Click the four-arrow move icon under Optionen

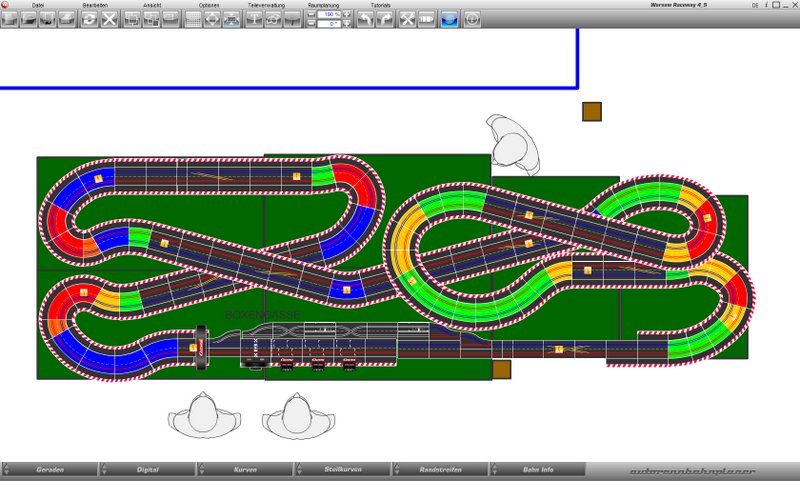[x=212, y=19]
